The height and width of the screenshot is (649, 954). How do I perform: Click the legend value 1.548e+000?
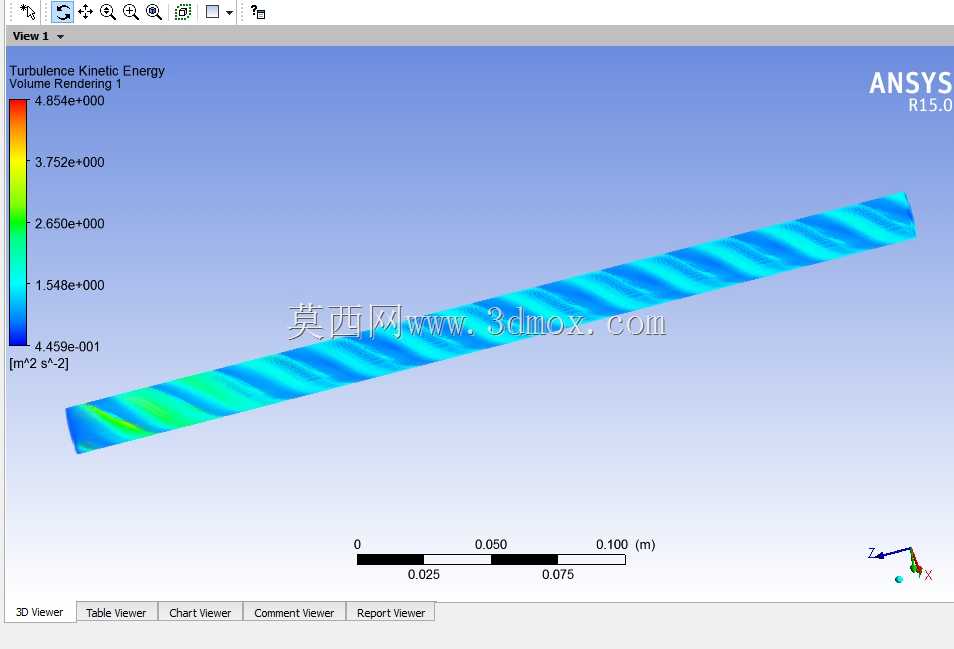(x=69, y=285)
